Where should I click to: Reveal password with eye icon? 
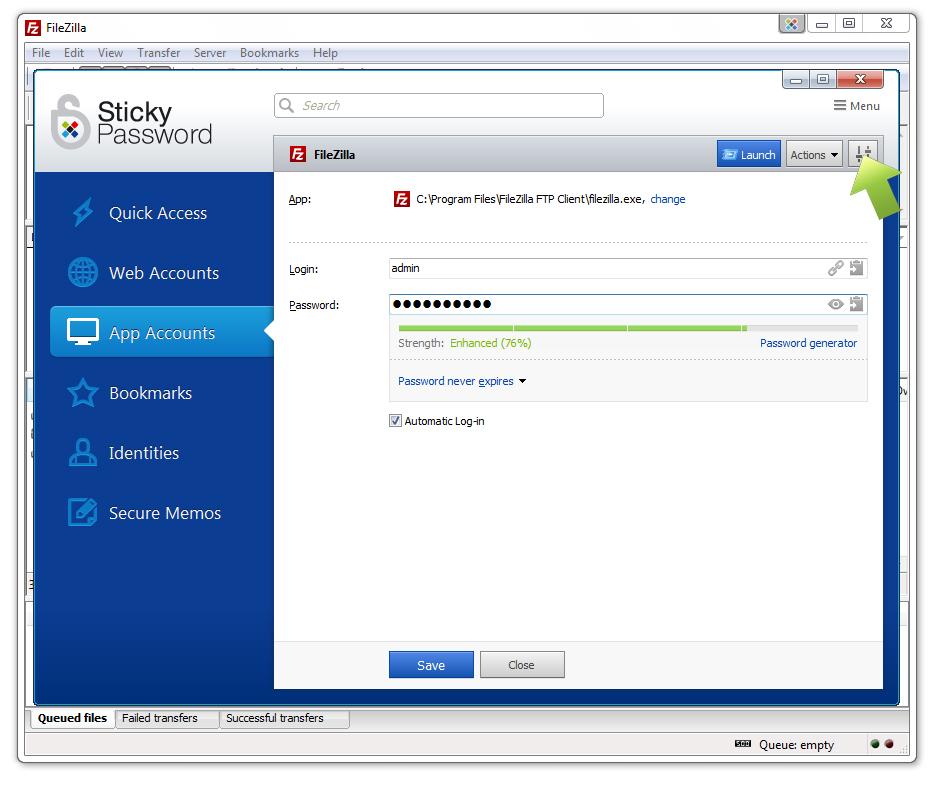click(x=835, y=304)
